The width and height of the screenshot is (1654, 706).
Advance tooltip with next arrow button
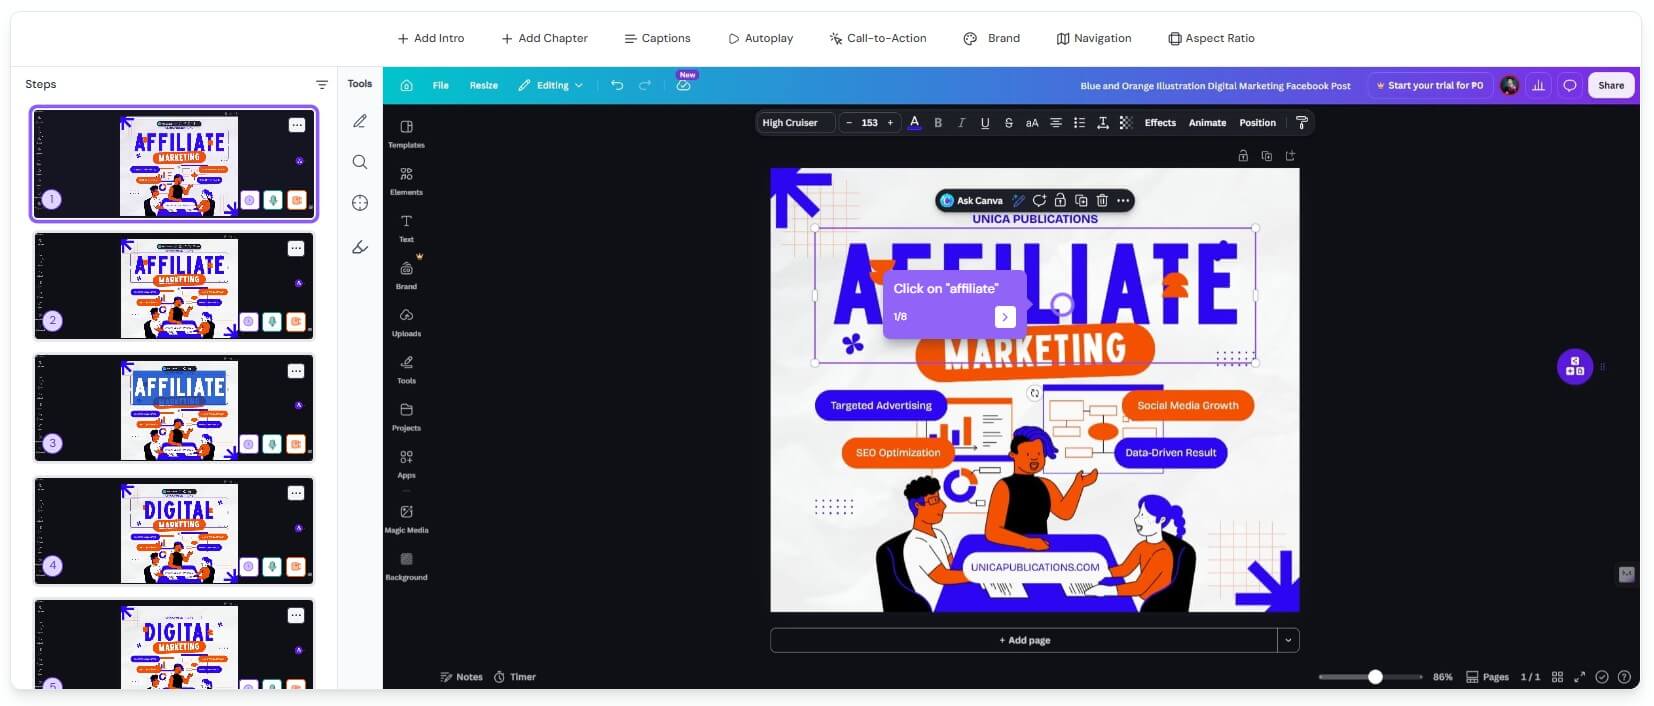(1005, 317)
